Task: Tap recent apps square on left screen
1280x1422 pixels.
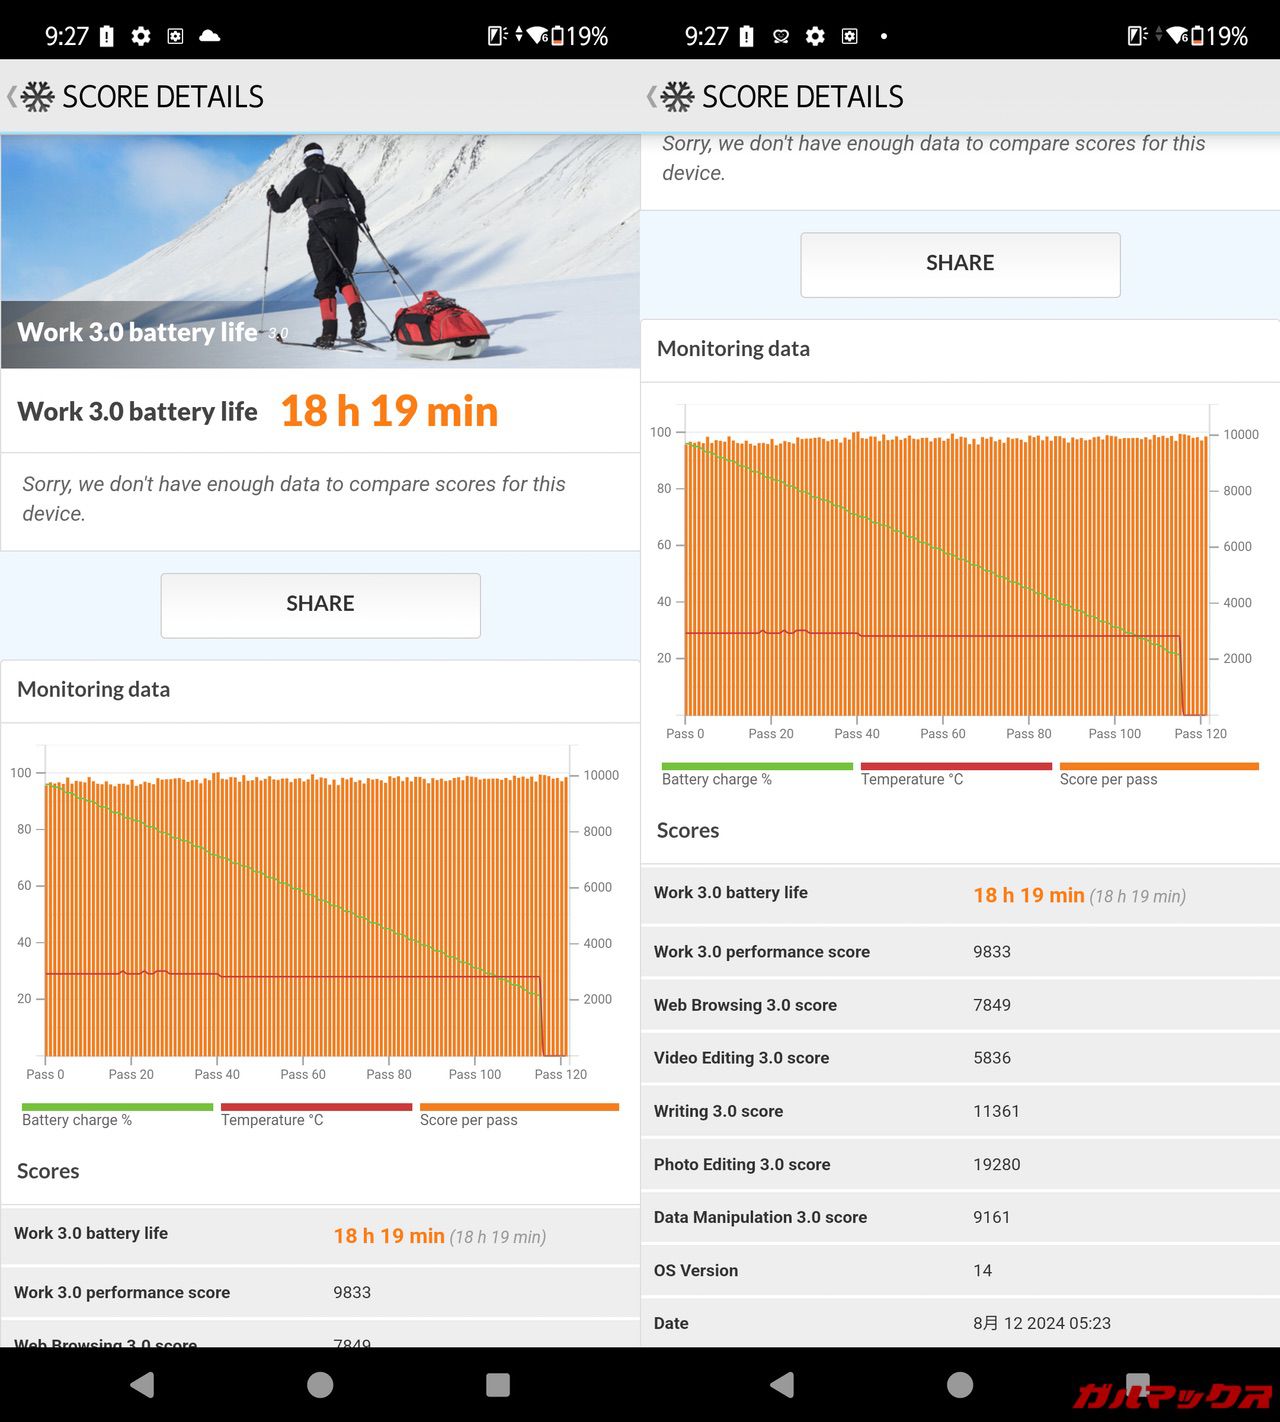Action: click(x=497, y=1384)
